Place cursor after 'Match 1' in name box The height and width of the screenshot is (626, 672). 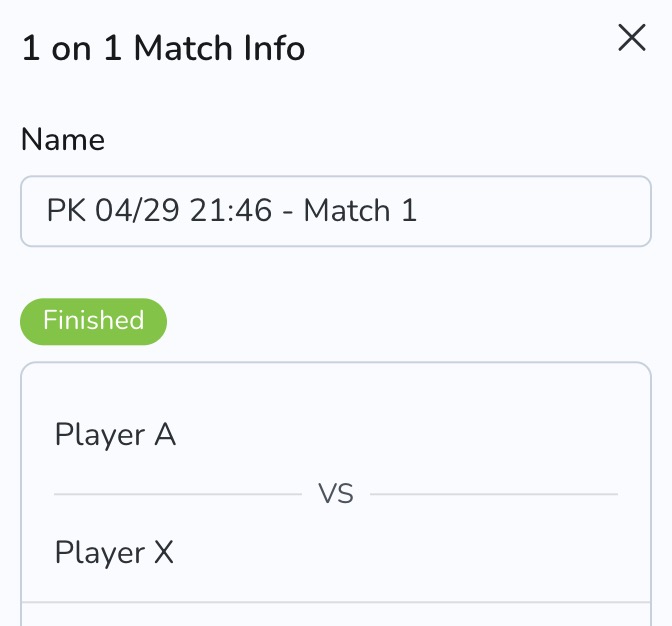(440, 211)
